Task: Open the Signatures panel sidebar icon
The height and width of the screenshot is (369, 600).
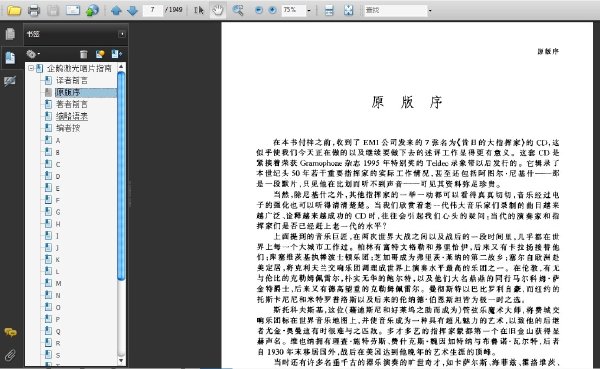Action: point(10,81)
